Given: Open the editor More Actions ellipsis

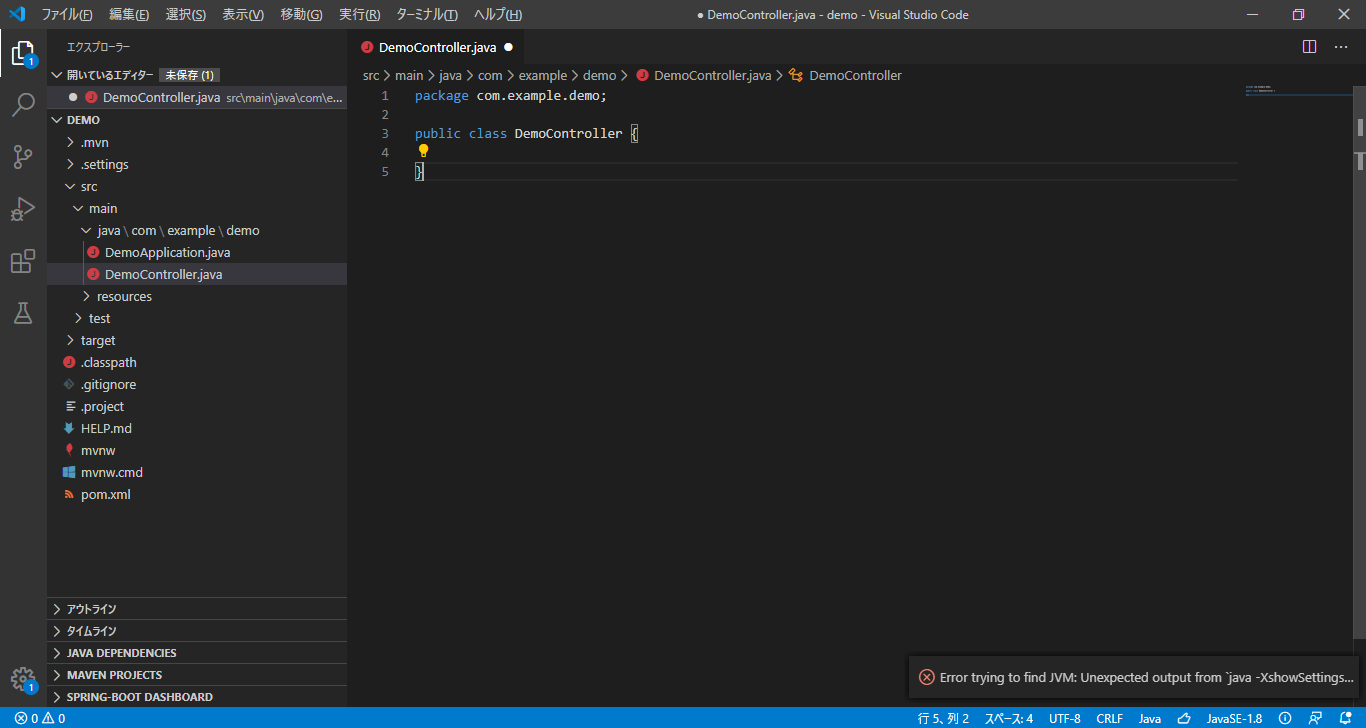Looking at the screenshot, I should pos(1341,47).
